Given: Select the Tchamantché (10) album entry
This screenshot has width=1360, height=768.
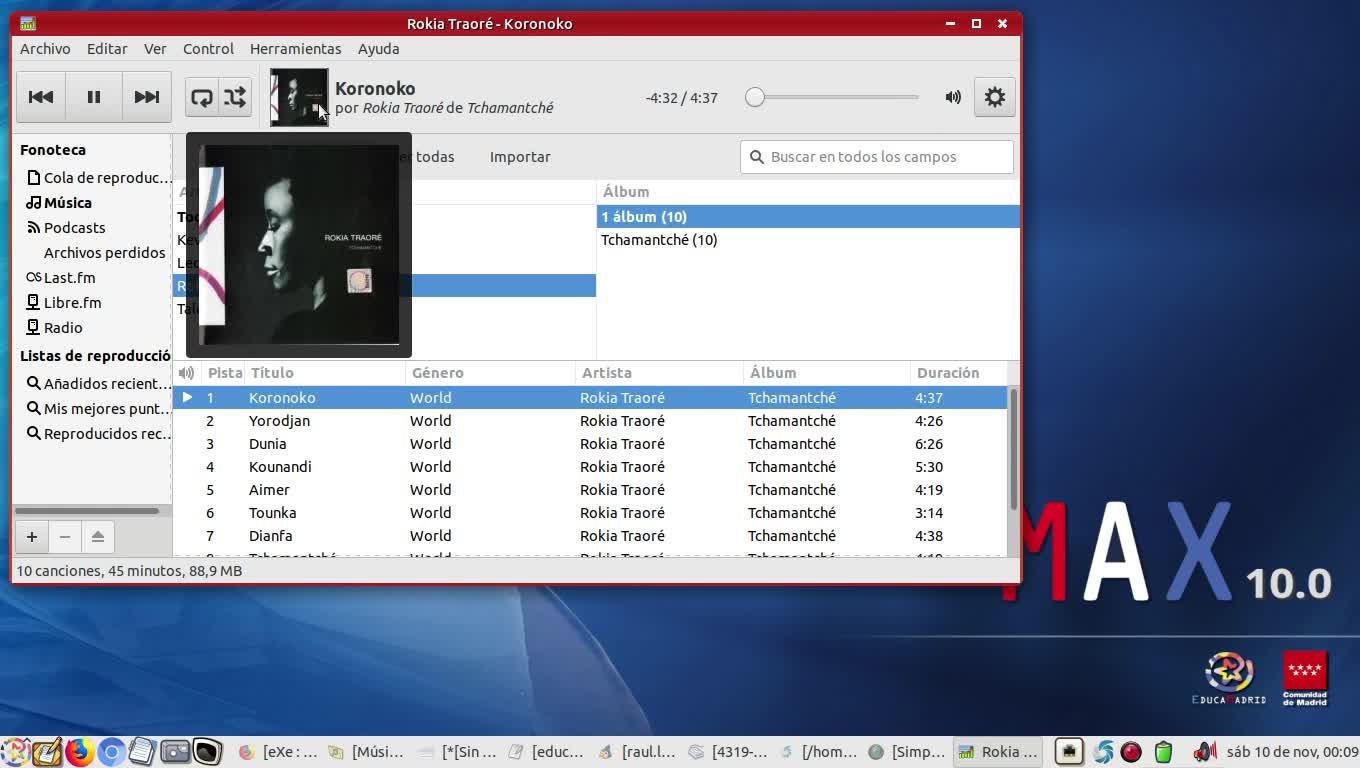Looking at the screenshot, I should pos(659,240).
